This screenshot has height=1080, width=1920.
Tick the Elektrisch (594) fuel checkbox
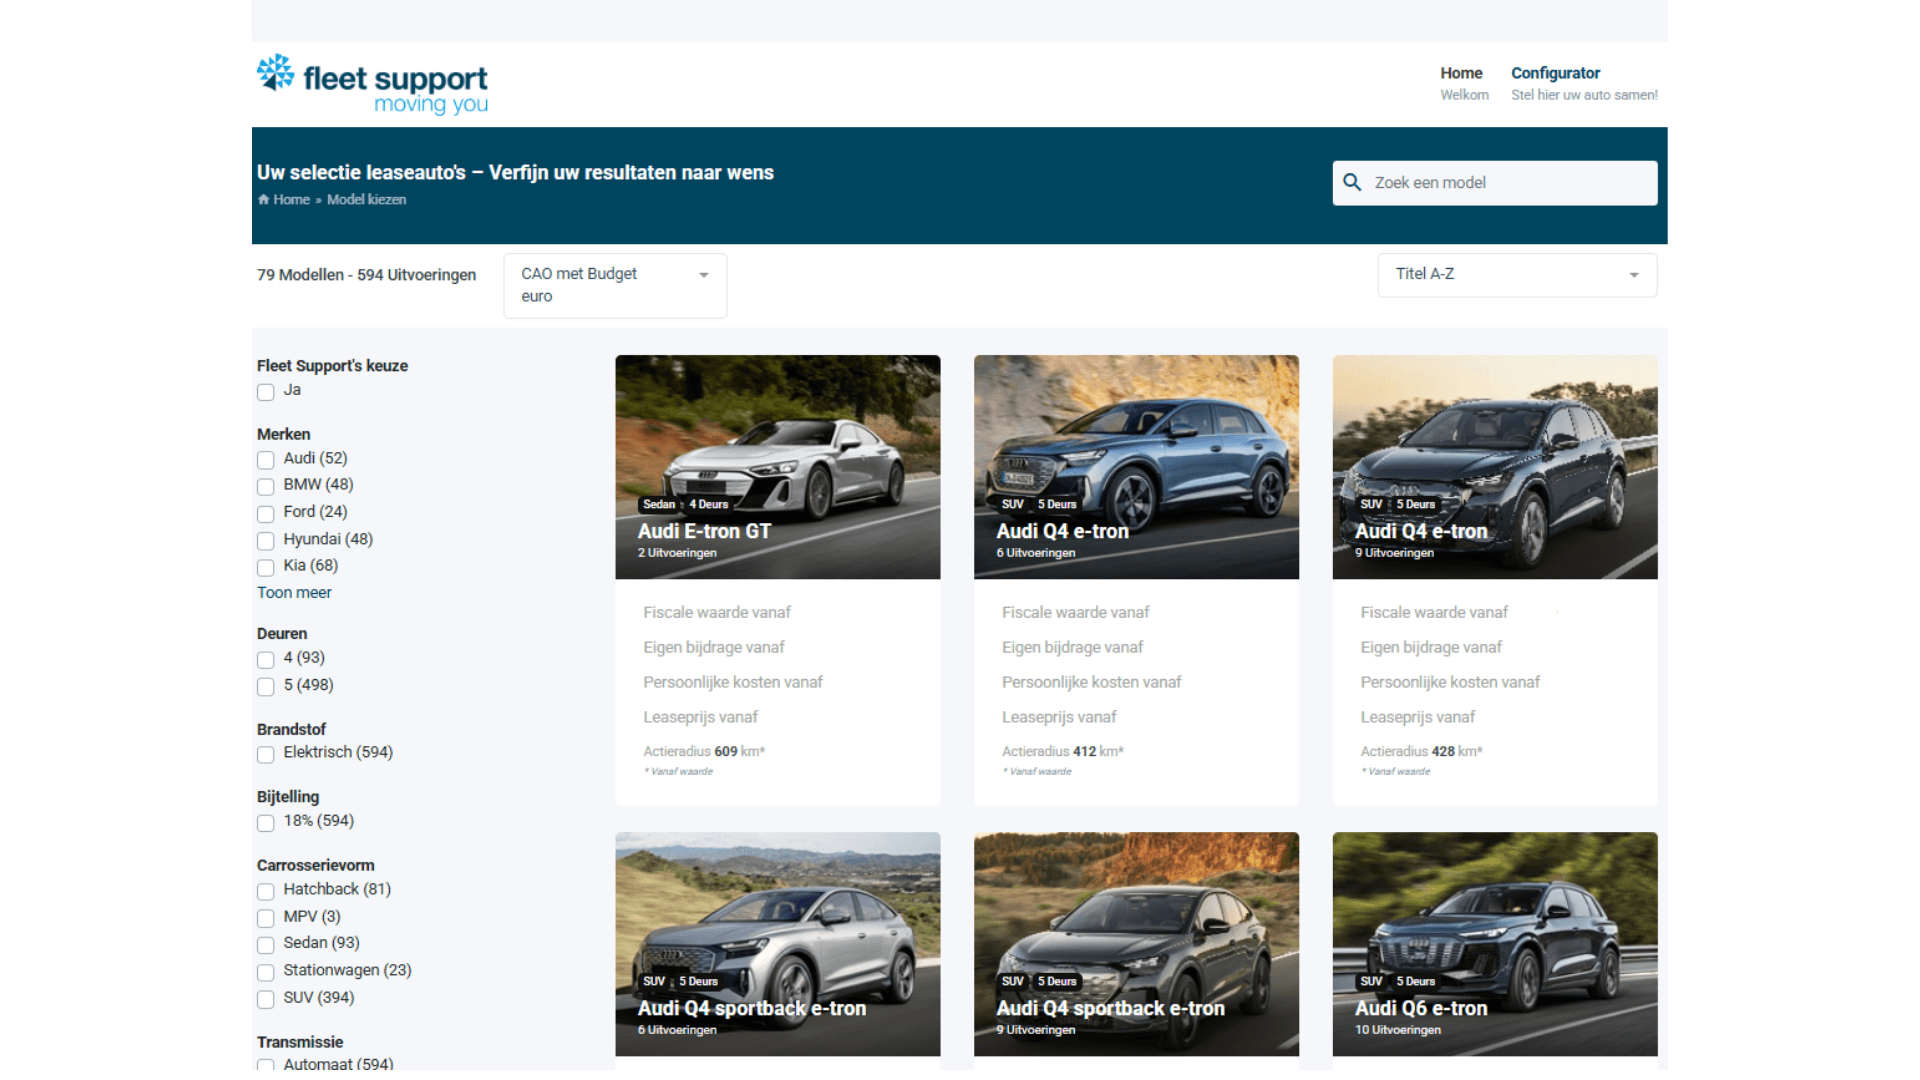(x=265, y=755)
